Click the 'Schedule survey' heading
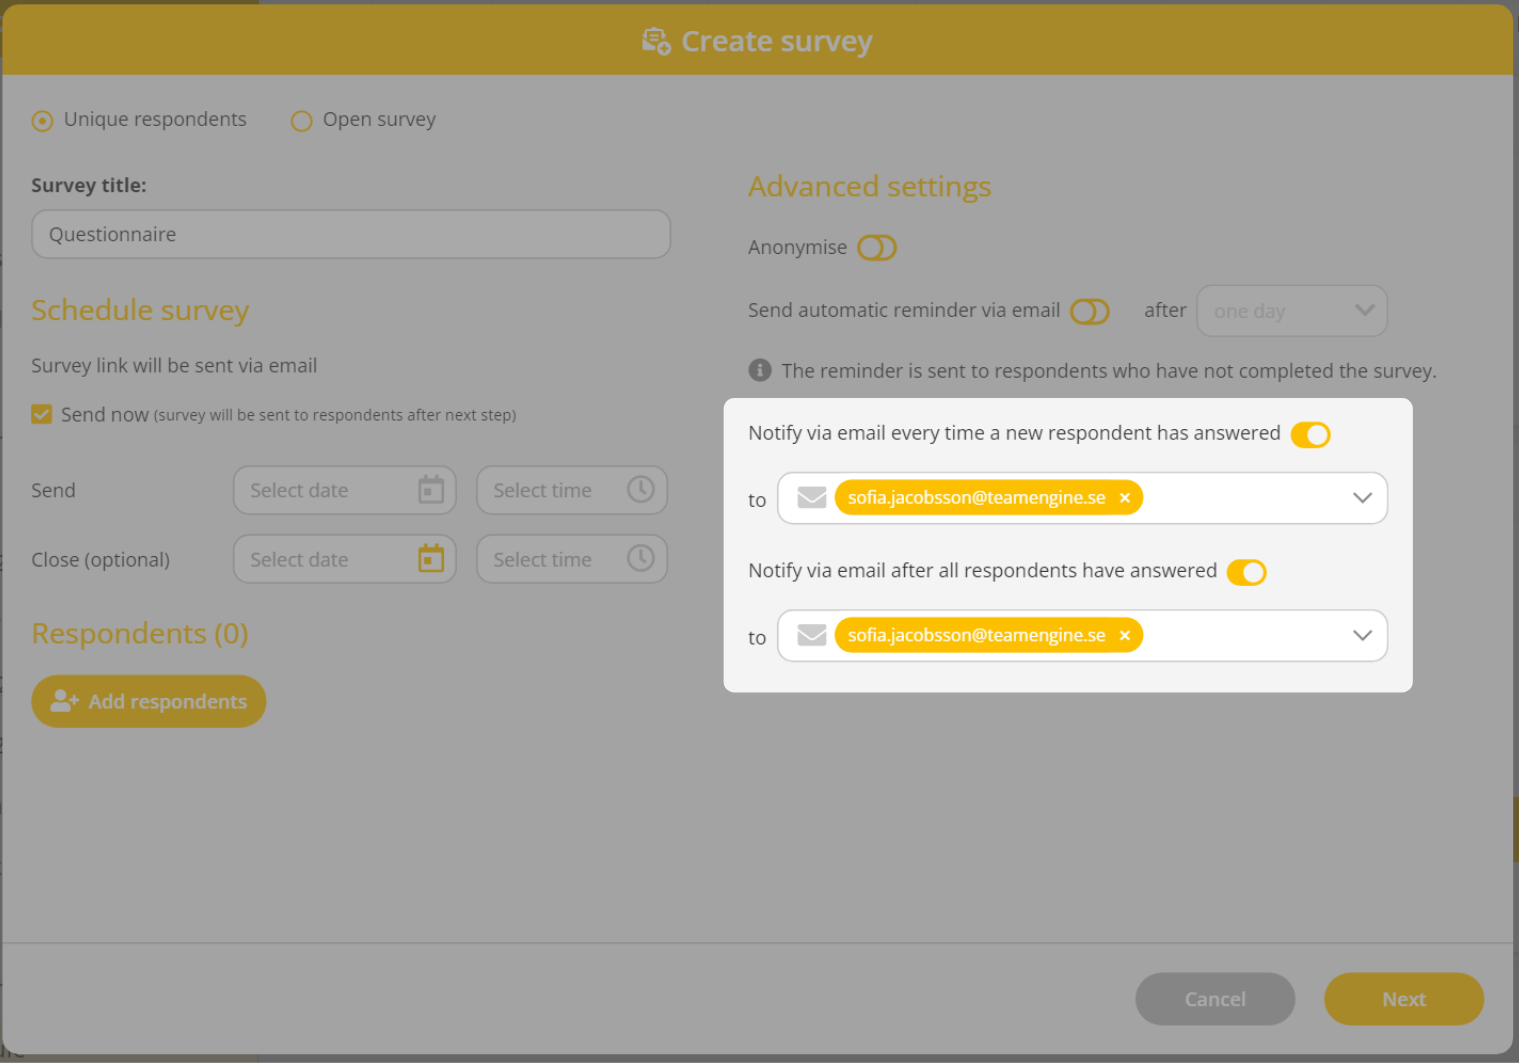 click(140, 311)
